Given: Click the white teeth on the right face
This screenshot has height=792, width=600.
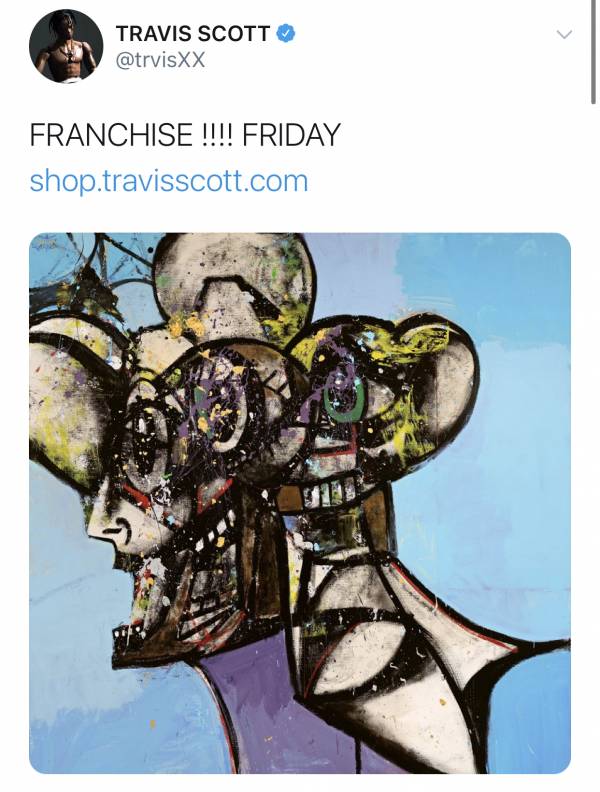Looking at the screenshot, I should tap(331, 492).
